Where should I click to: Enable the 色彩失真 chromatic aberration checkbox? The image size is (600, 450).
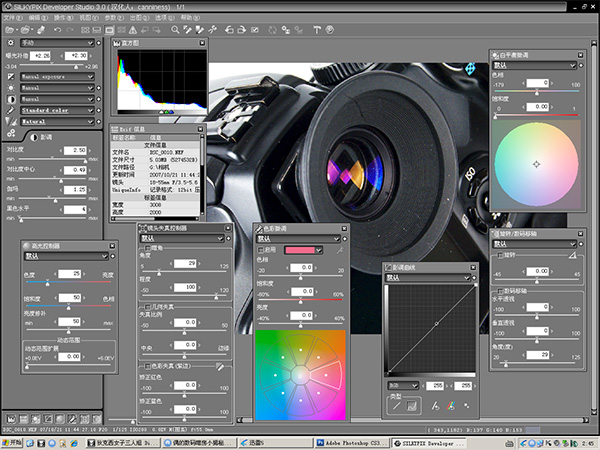[x=147, y=366]
